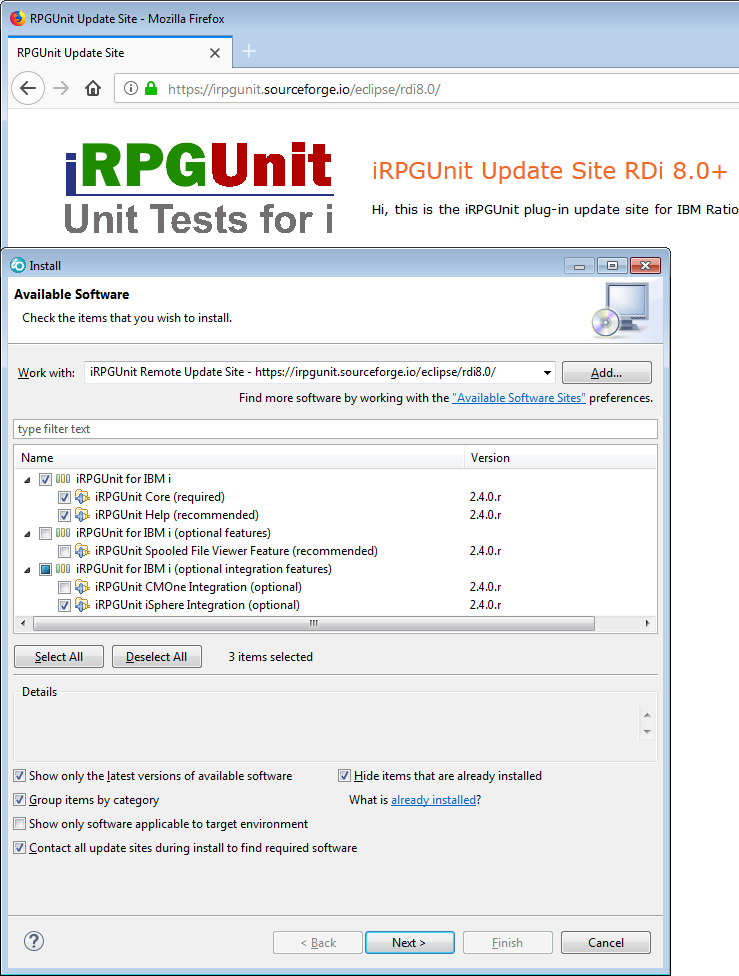The height and width of the screenshot is (976, 739).
Task: Collapse the optional integration features tree node
Action: pos(27,570)
